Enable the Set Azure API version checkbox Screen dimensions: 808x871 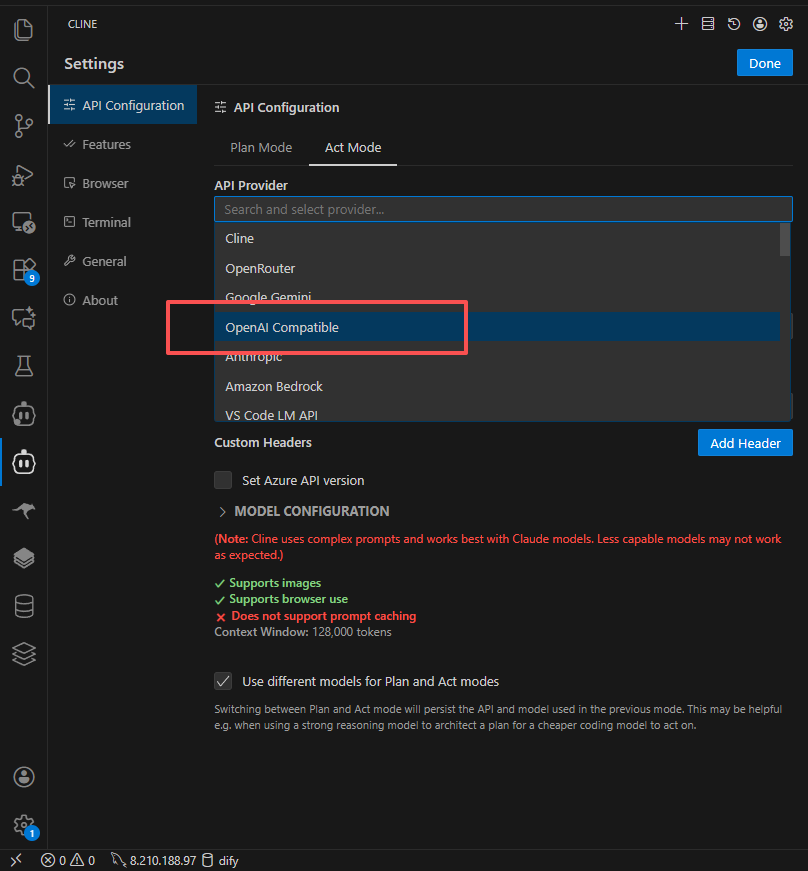click(x=222, y=479)
